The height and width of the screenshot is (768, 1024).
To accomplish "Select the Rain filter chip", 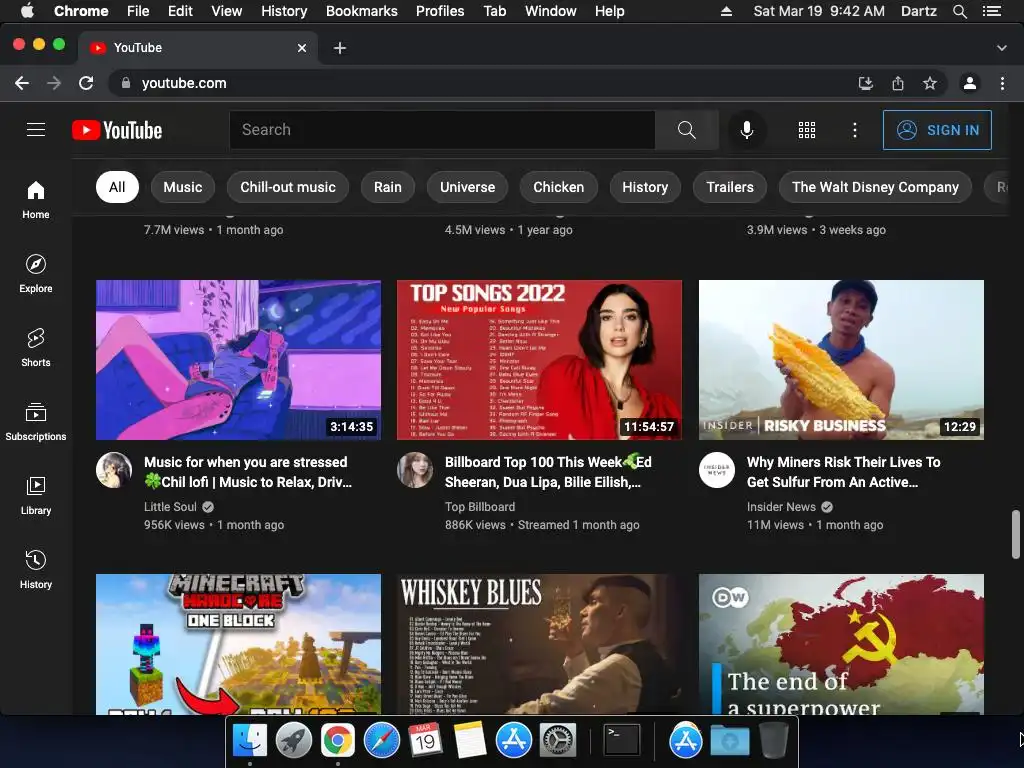I will (x=388, y=187).
